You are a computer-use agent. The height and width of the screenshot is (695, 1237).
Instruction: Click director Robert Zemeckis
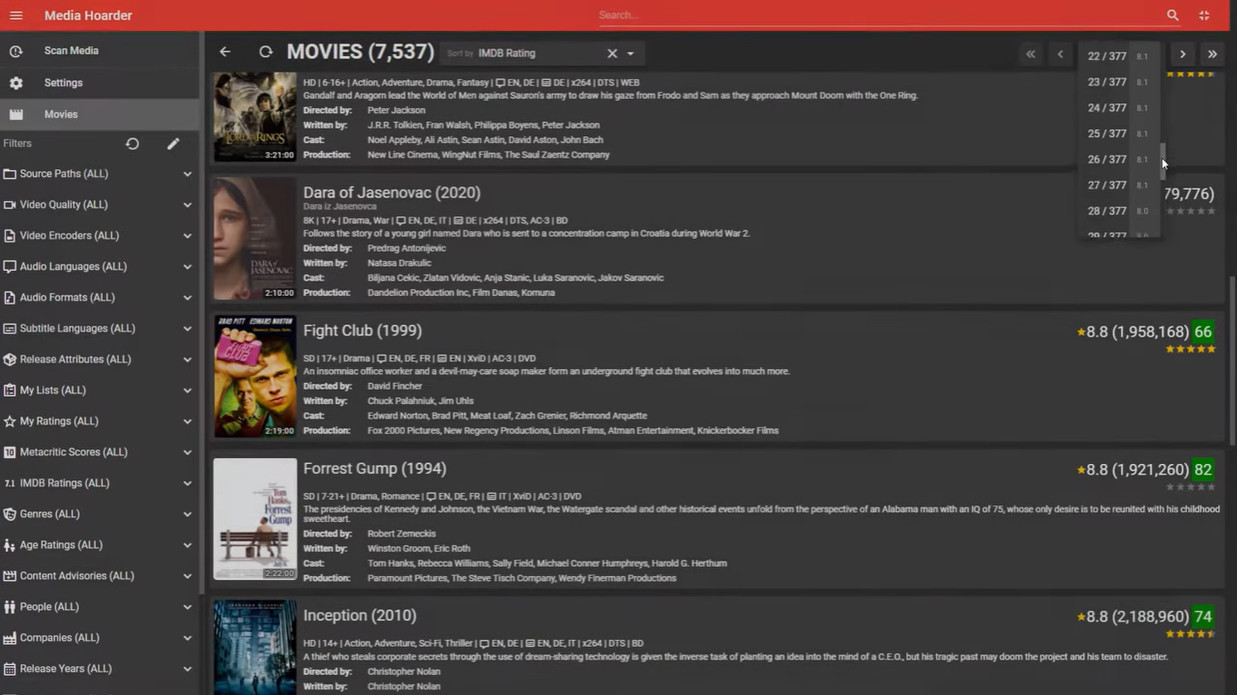click(401, 534)
